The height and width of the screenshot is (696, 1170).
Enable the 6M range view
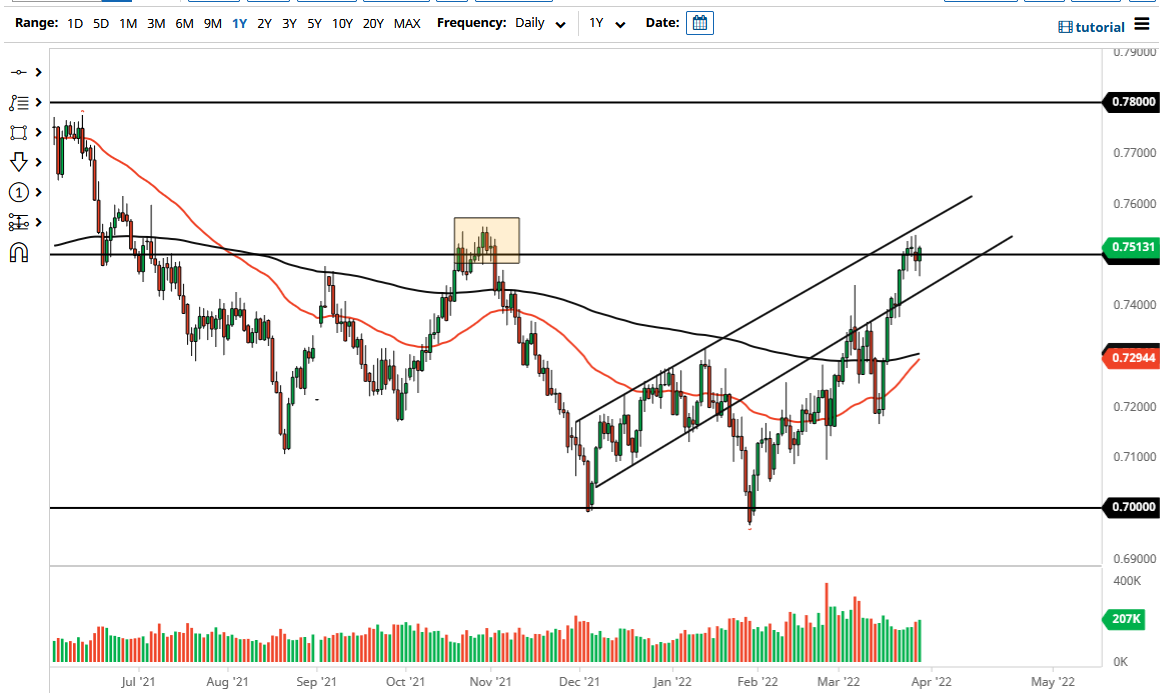pyautogui.click(x=183, y=23)
